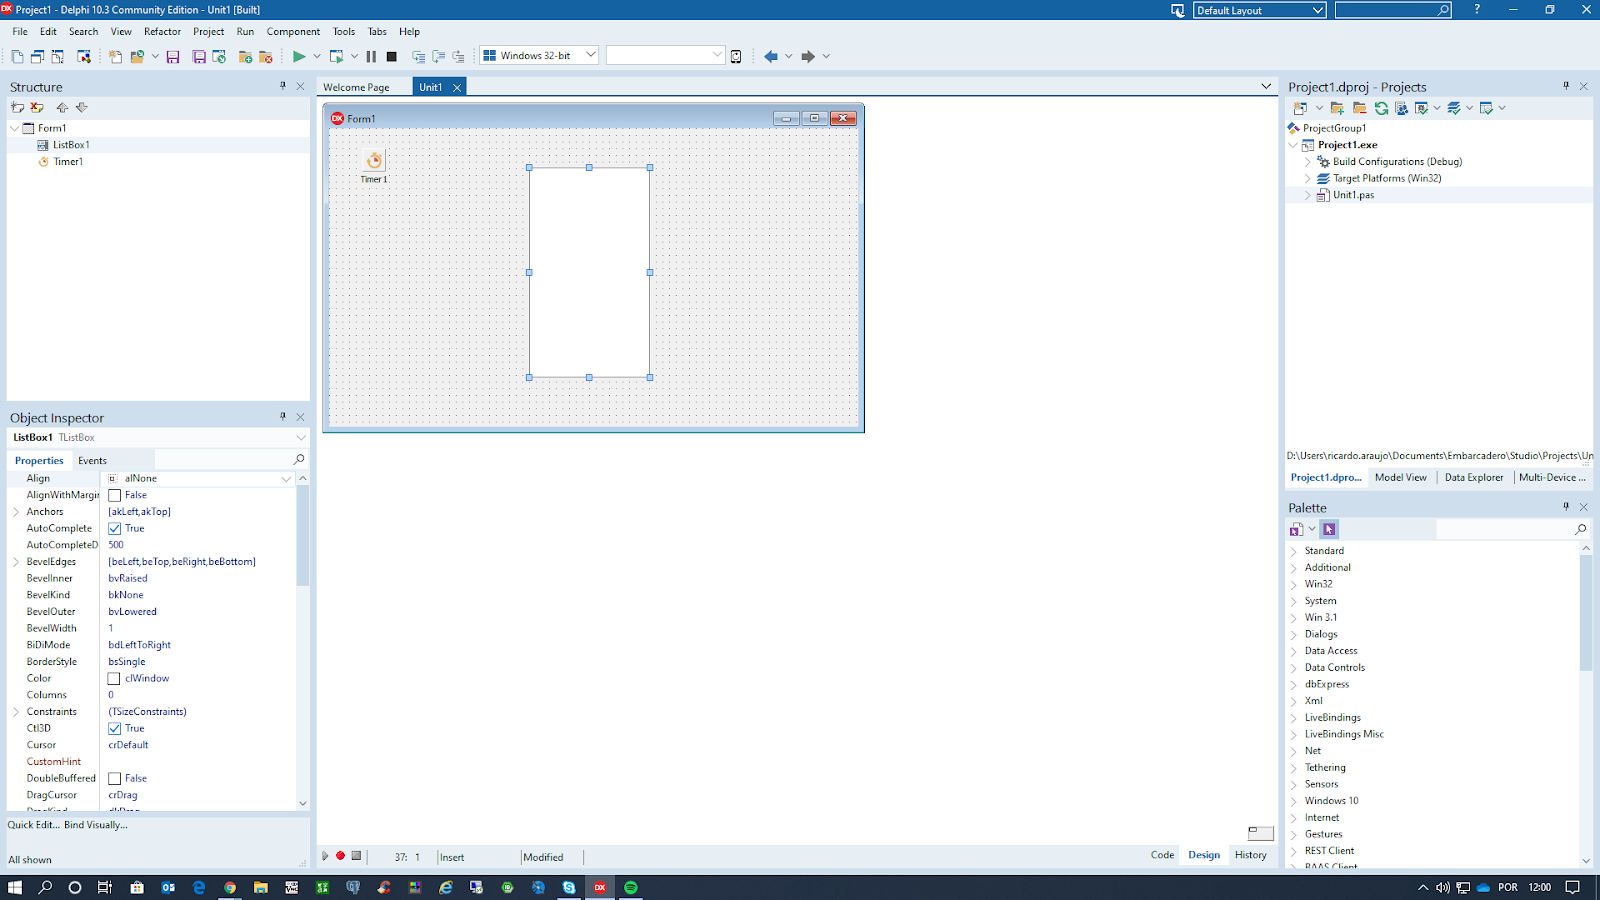1600x900 pixels.
Task: Click the green Run button in the toolbar
Action: point(298,57)
